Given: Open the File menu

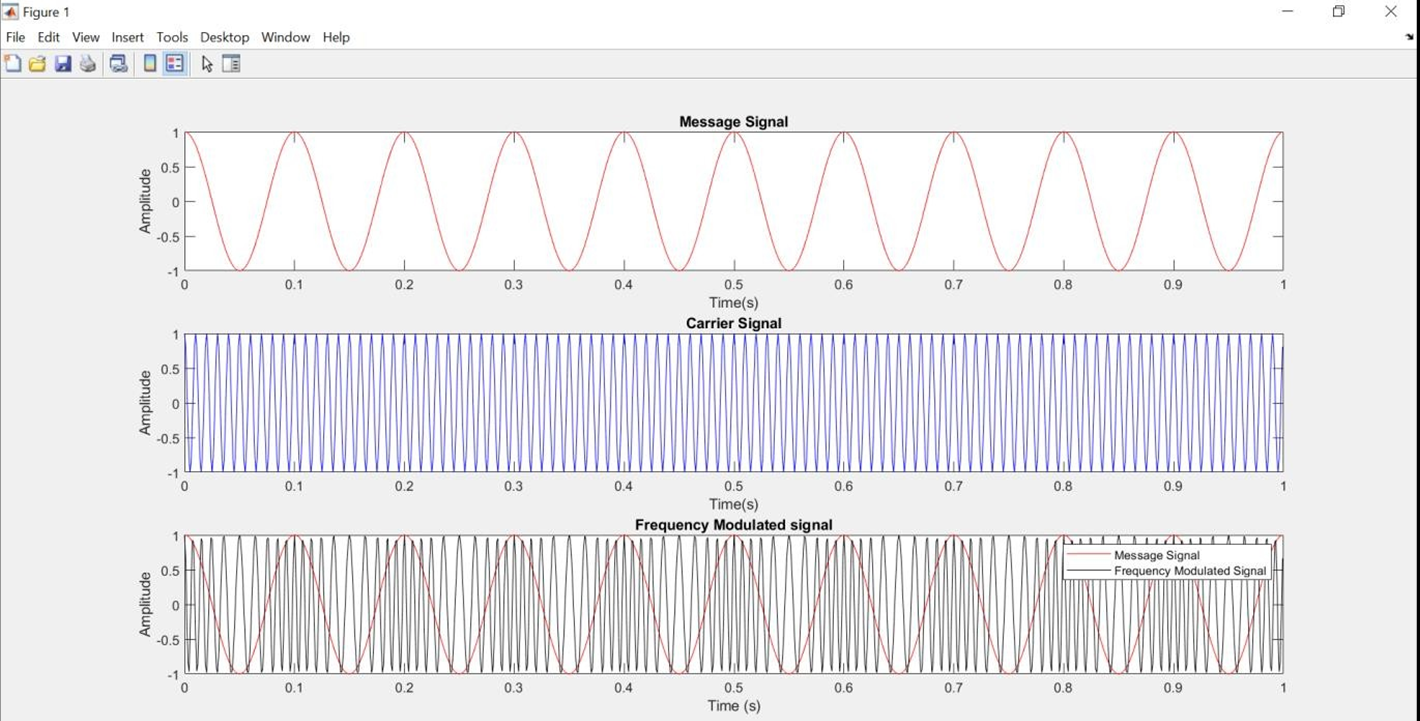Looking at the screenshot, I should pos(15,37).
